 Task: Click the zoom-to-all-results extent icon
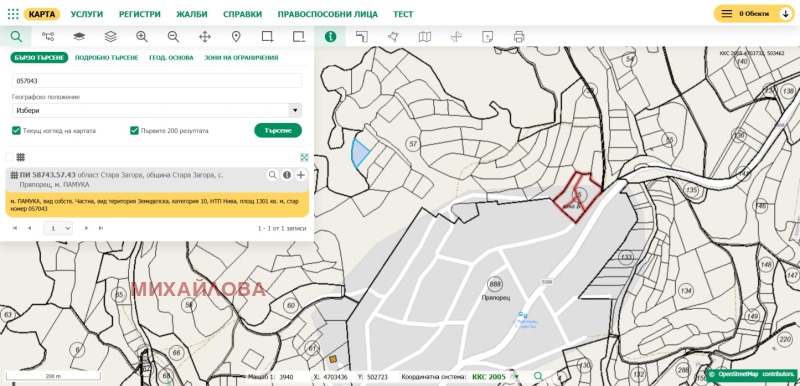(x=304, y=158)
